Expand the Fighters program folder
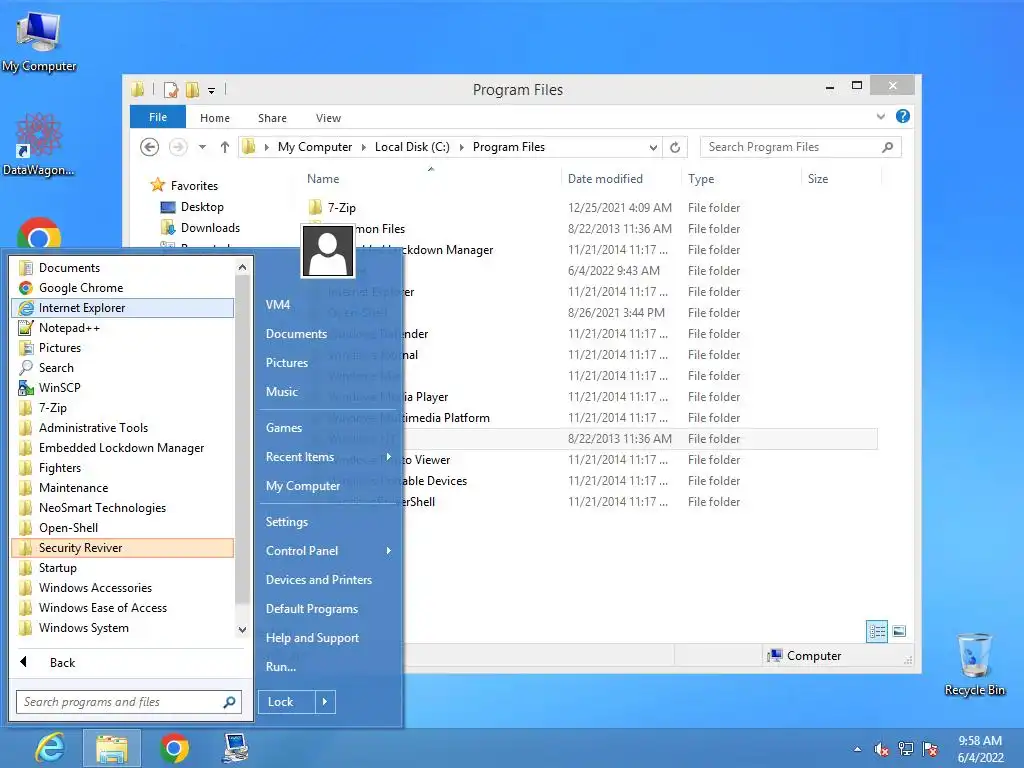The width and height of the screenshot is (1024, 768). click(123, 468)
